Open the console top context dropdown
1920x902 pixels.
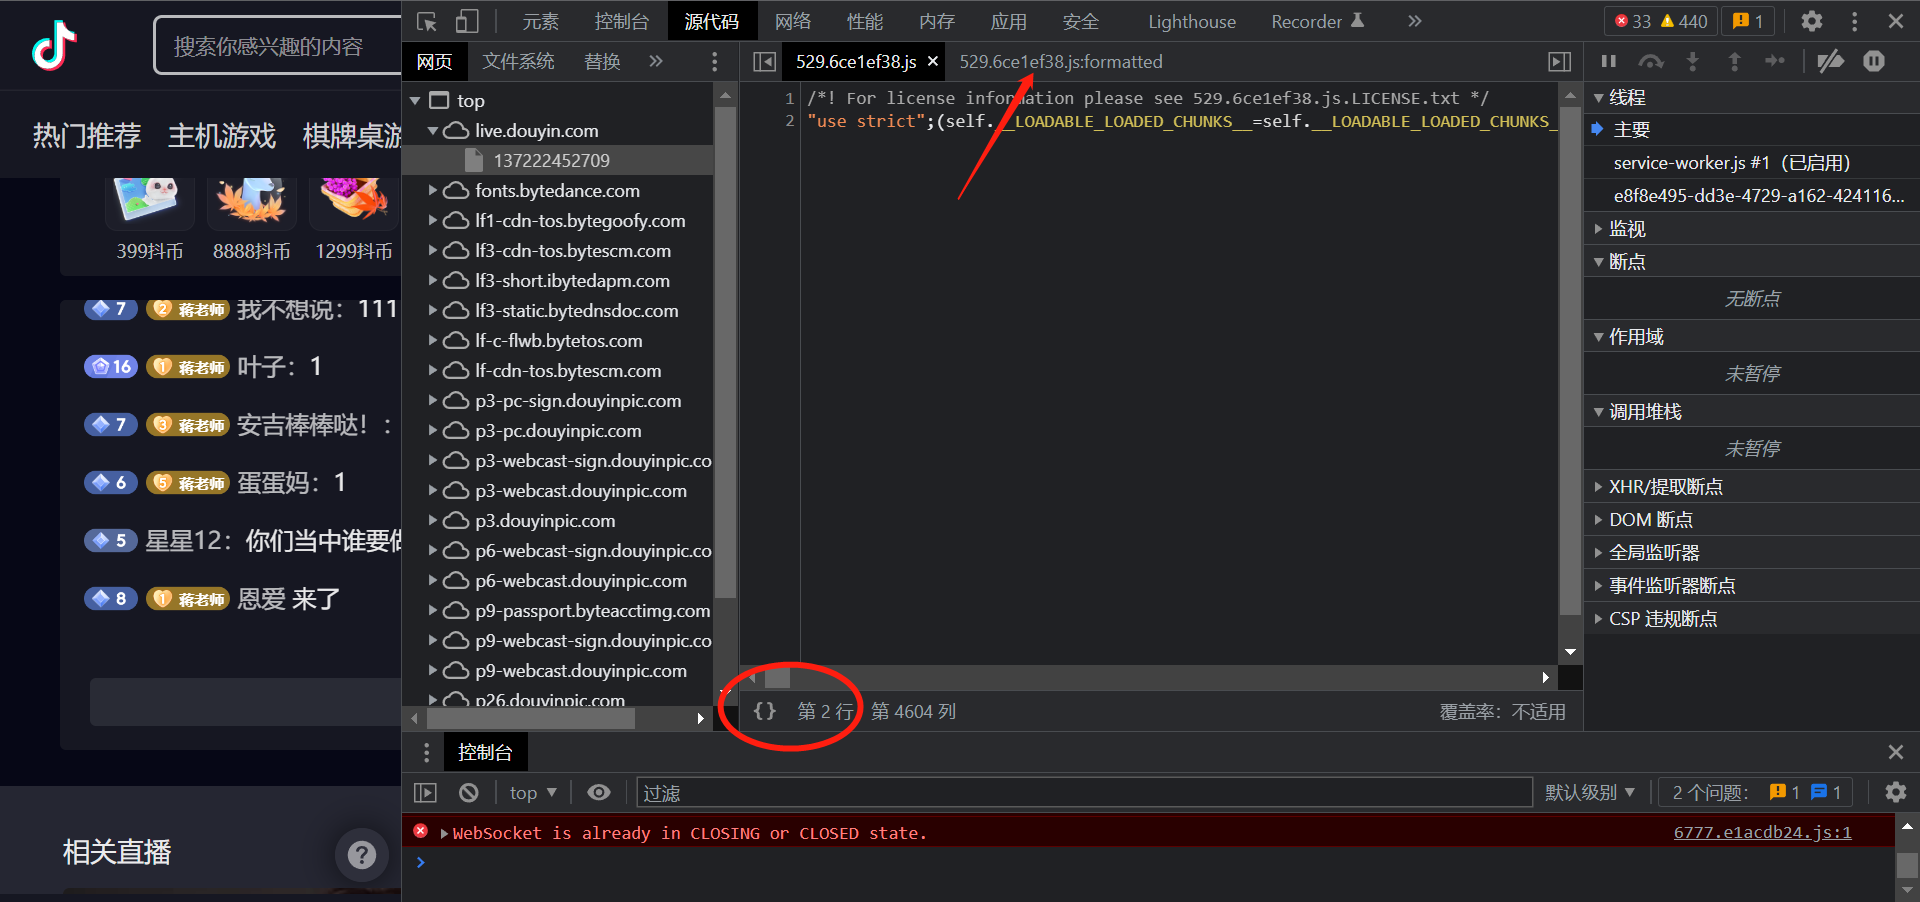533,793
